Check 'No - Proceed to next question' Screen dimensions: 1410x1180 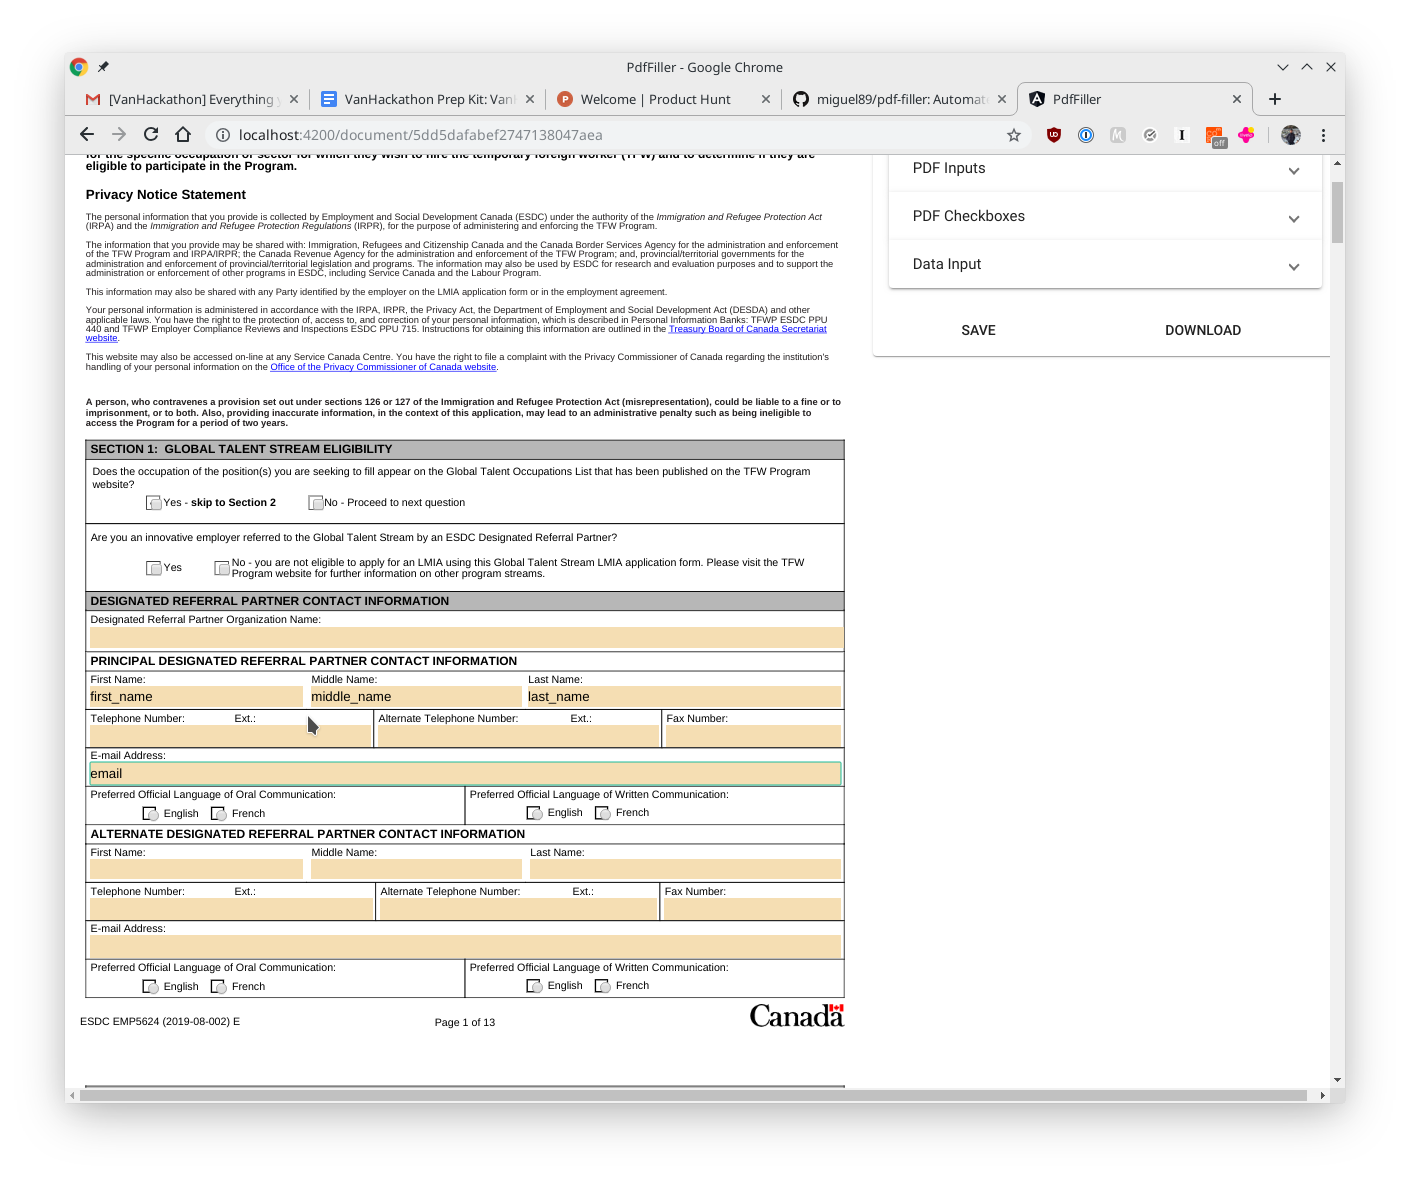316,503
